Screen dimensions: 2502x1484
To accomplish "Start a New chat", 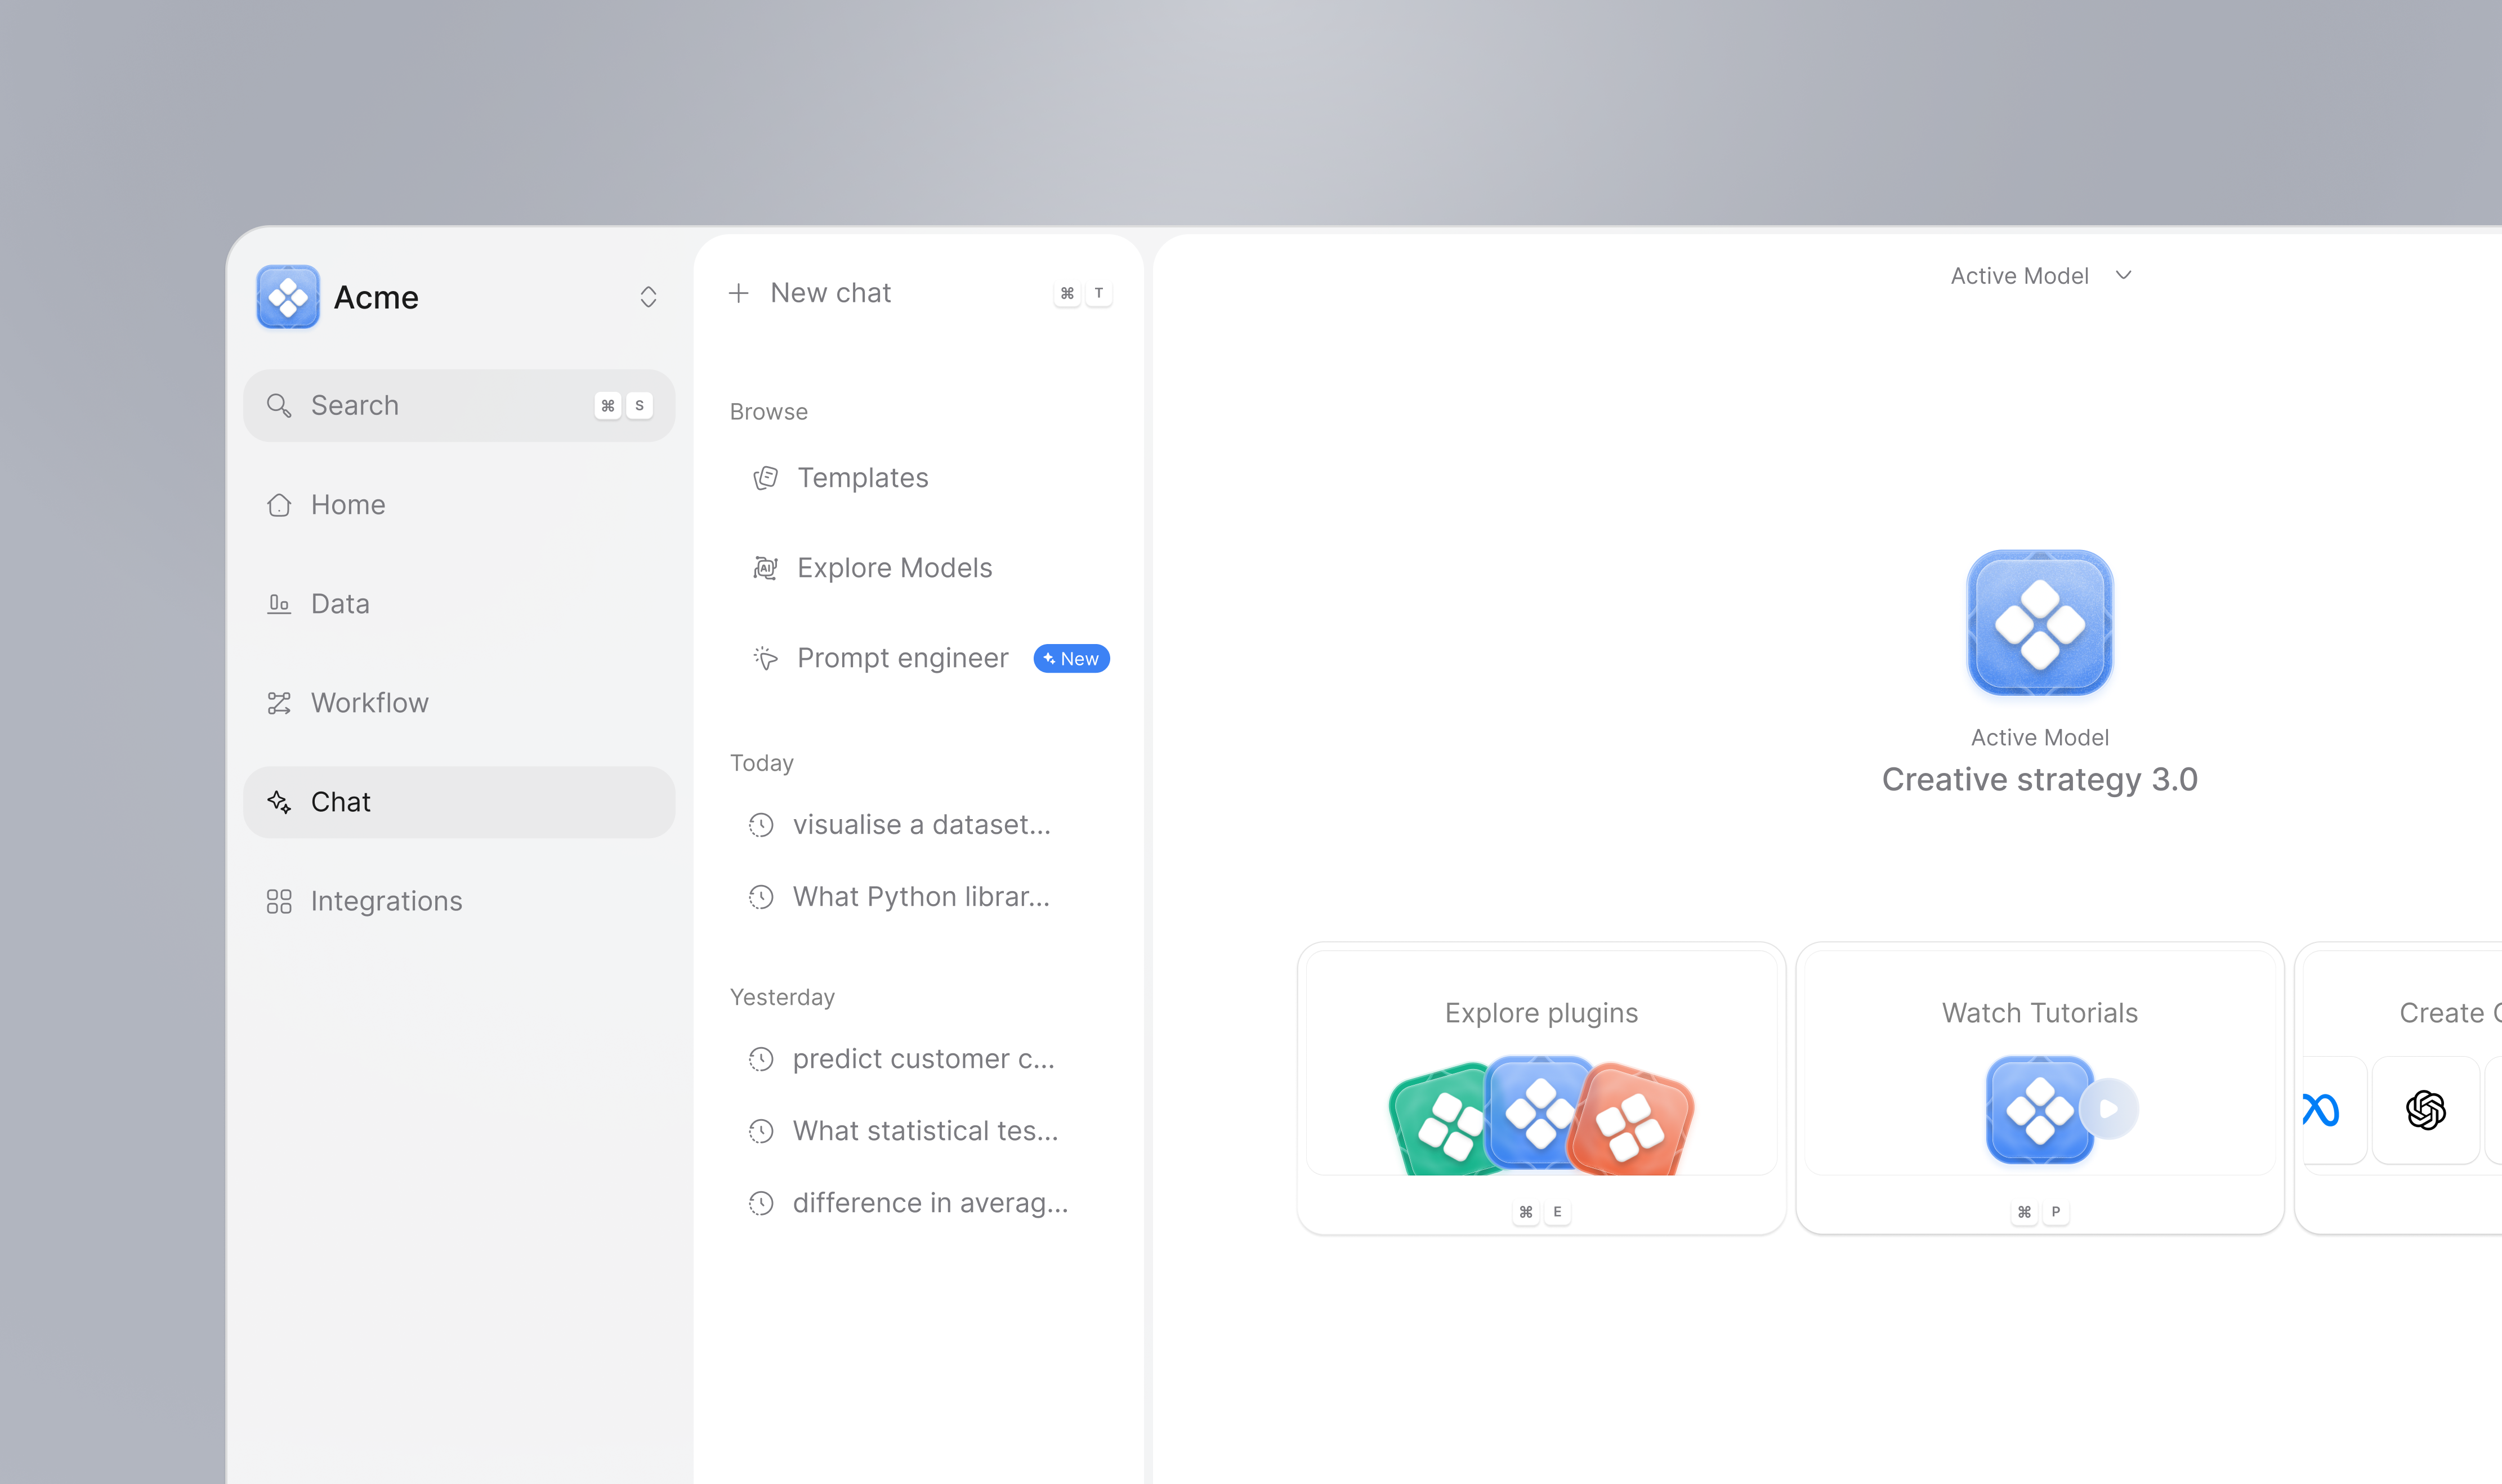I will coord(919,293).
